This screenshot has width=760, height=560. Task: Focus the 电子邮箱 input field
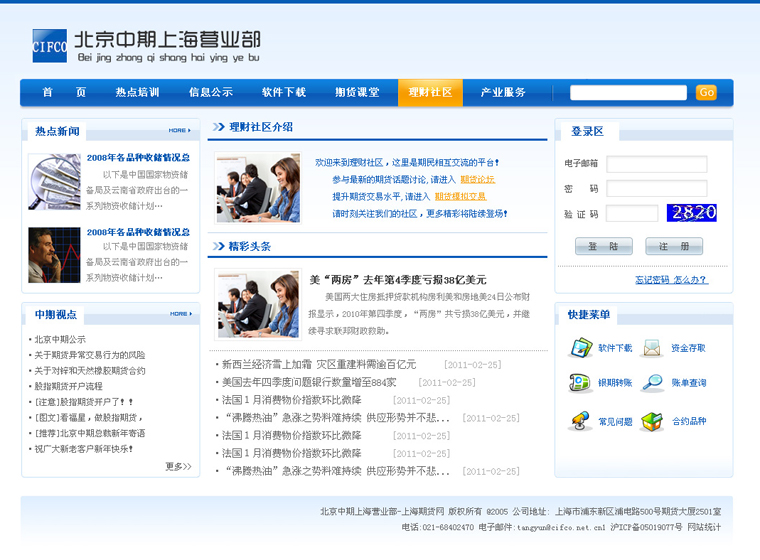click(x=670, y=164)
